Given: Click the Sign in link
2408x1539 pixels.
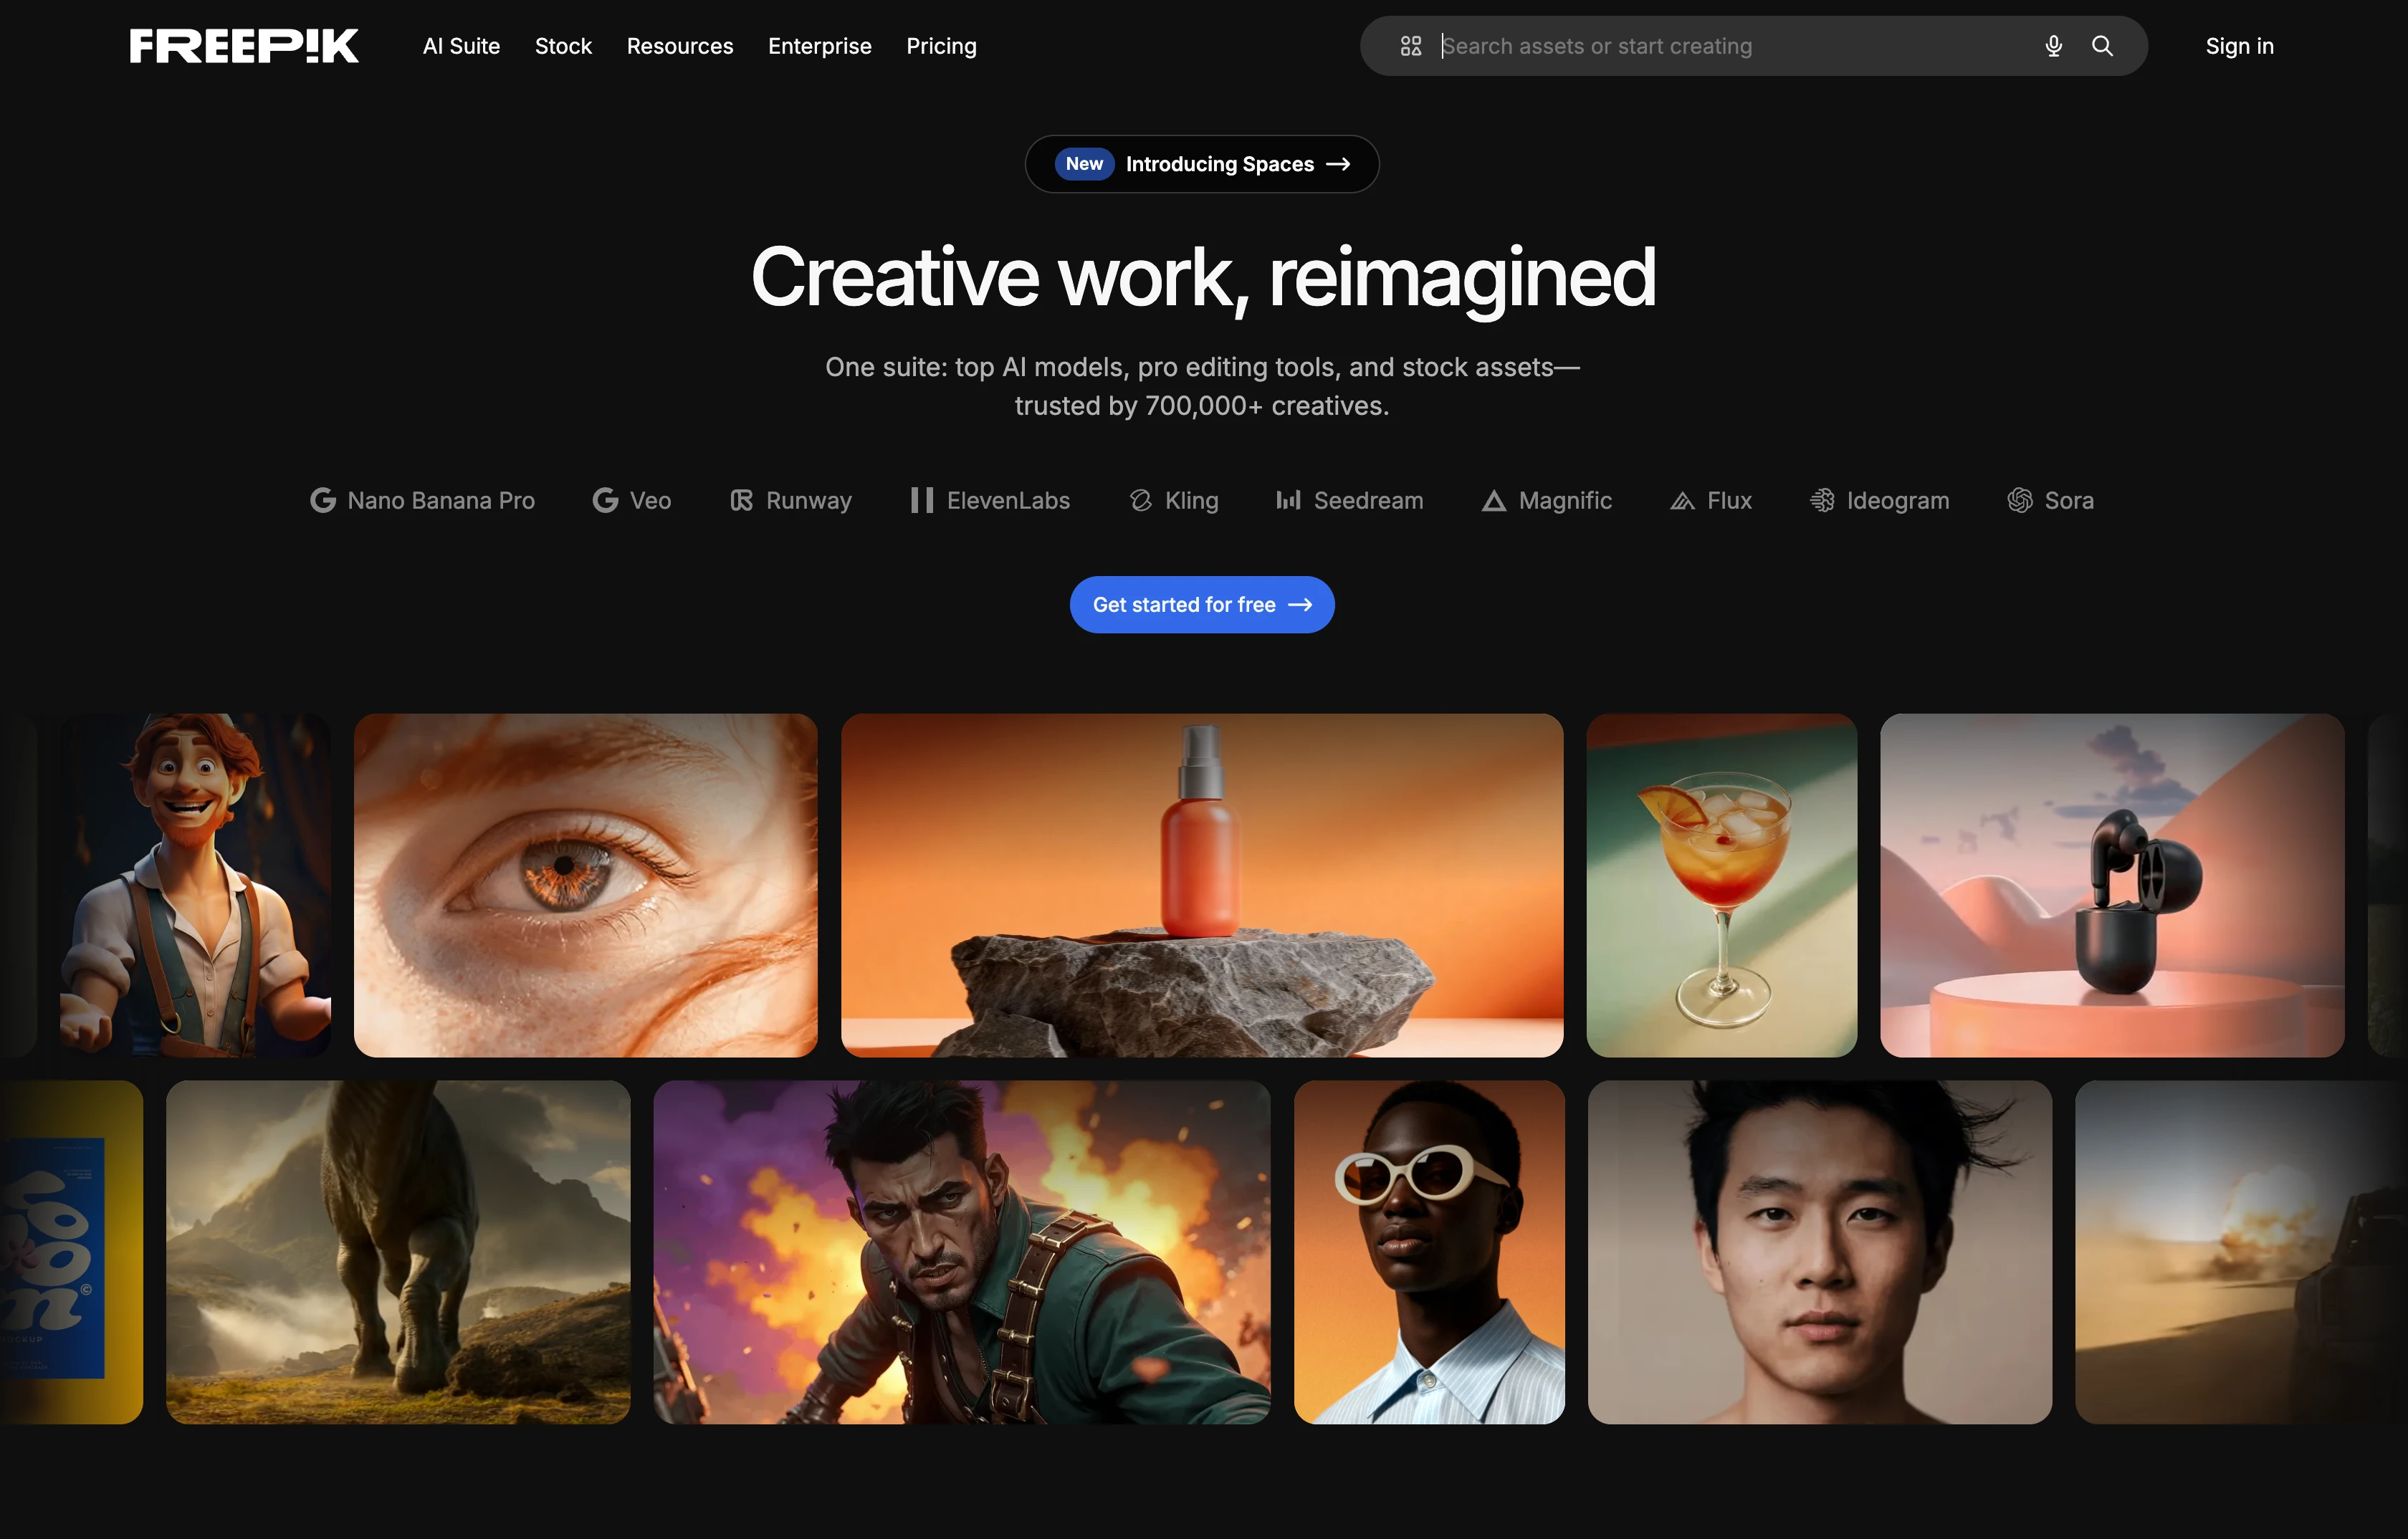Looking at the screenshot, I should (2239, 46).
